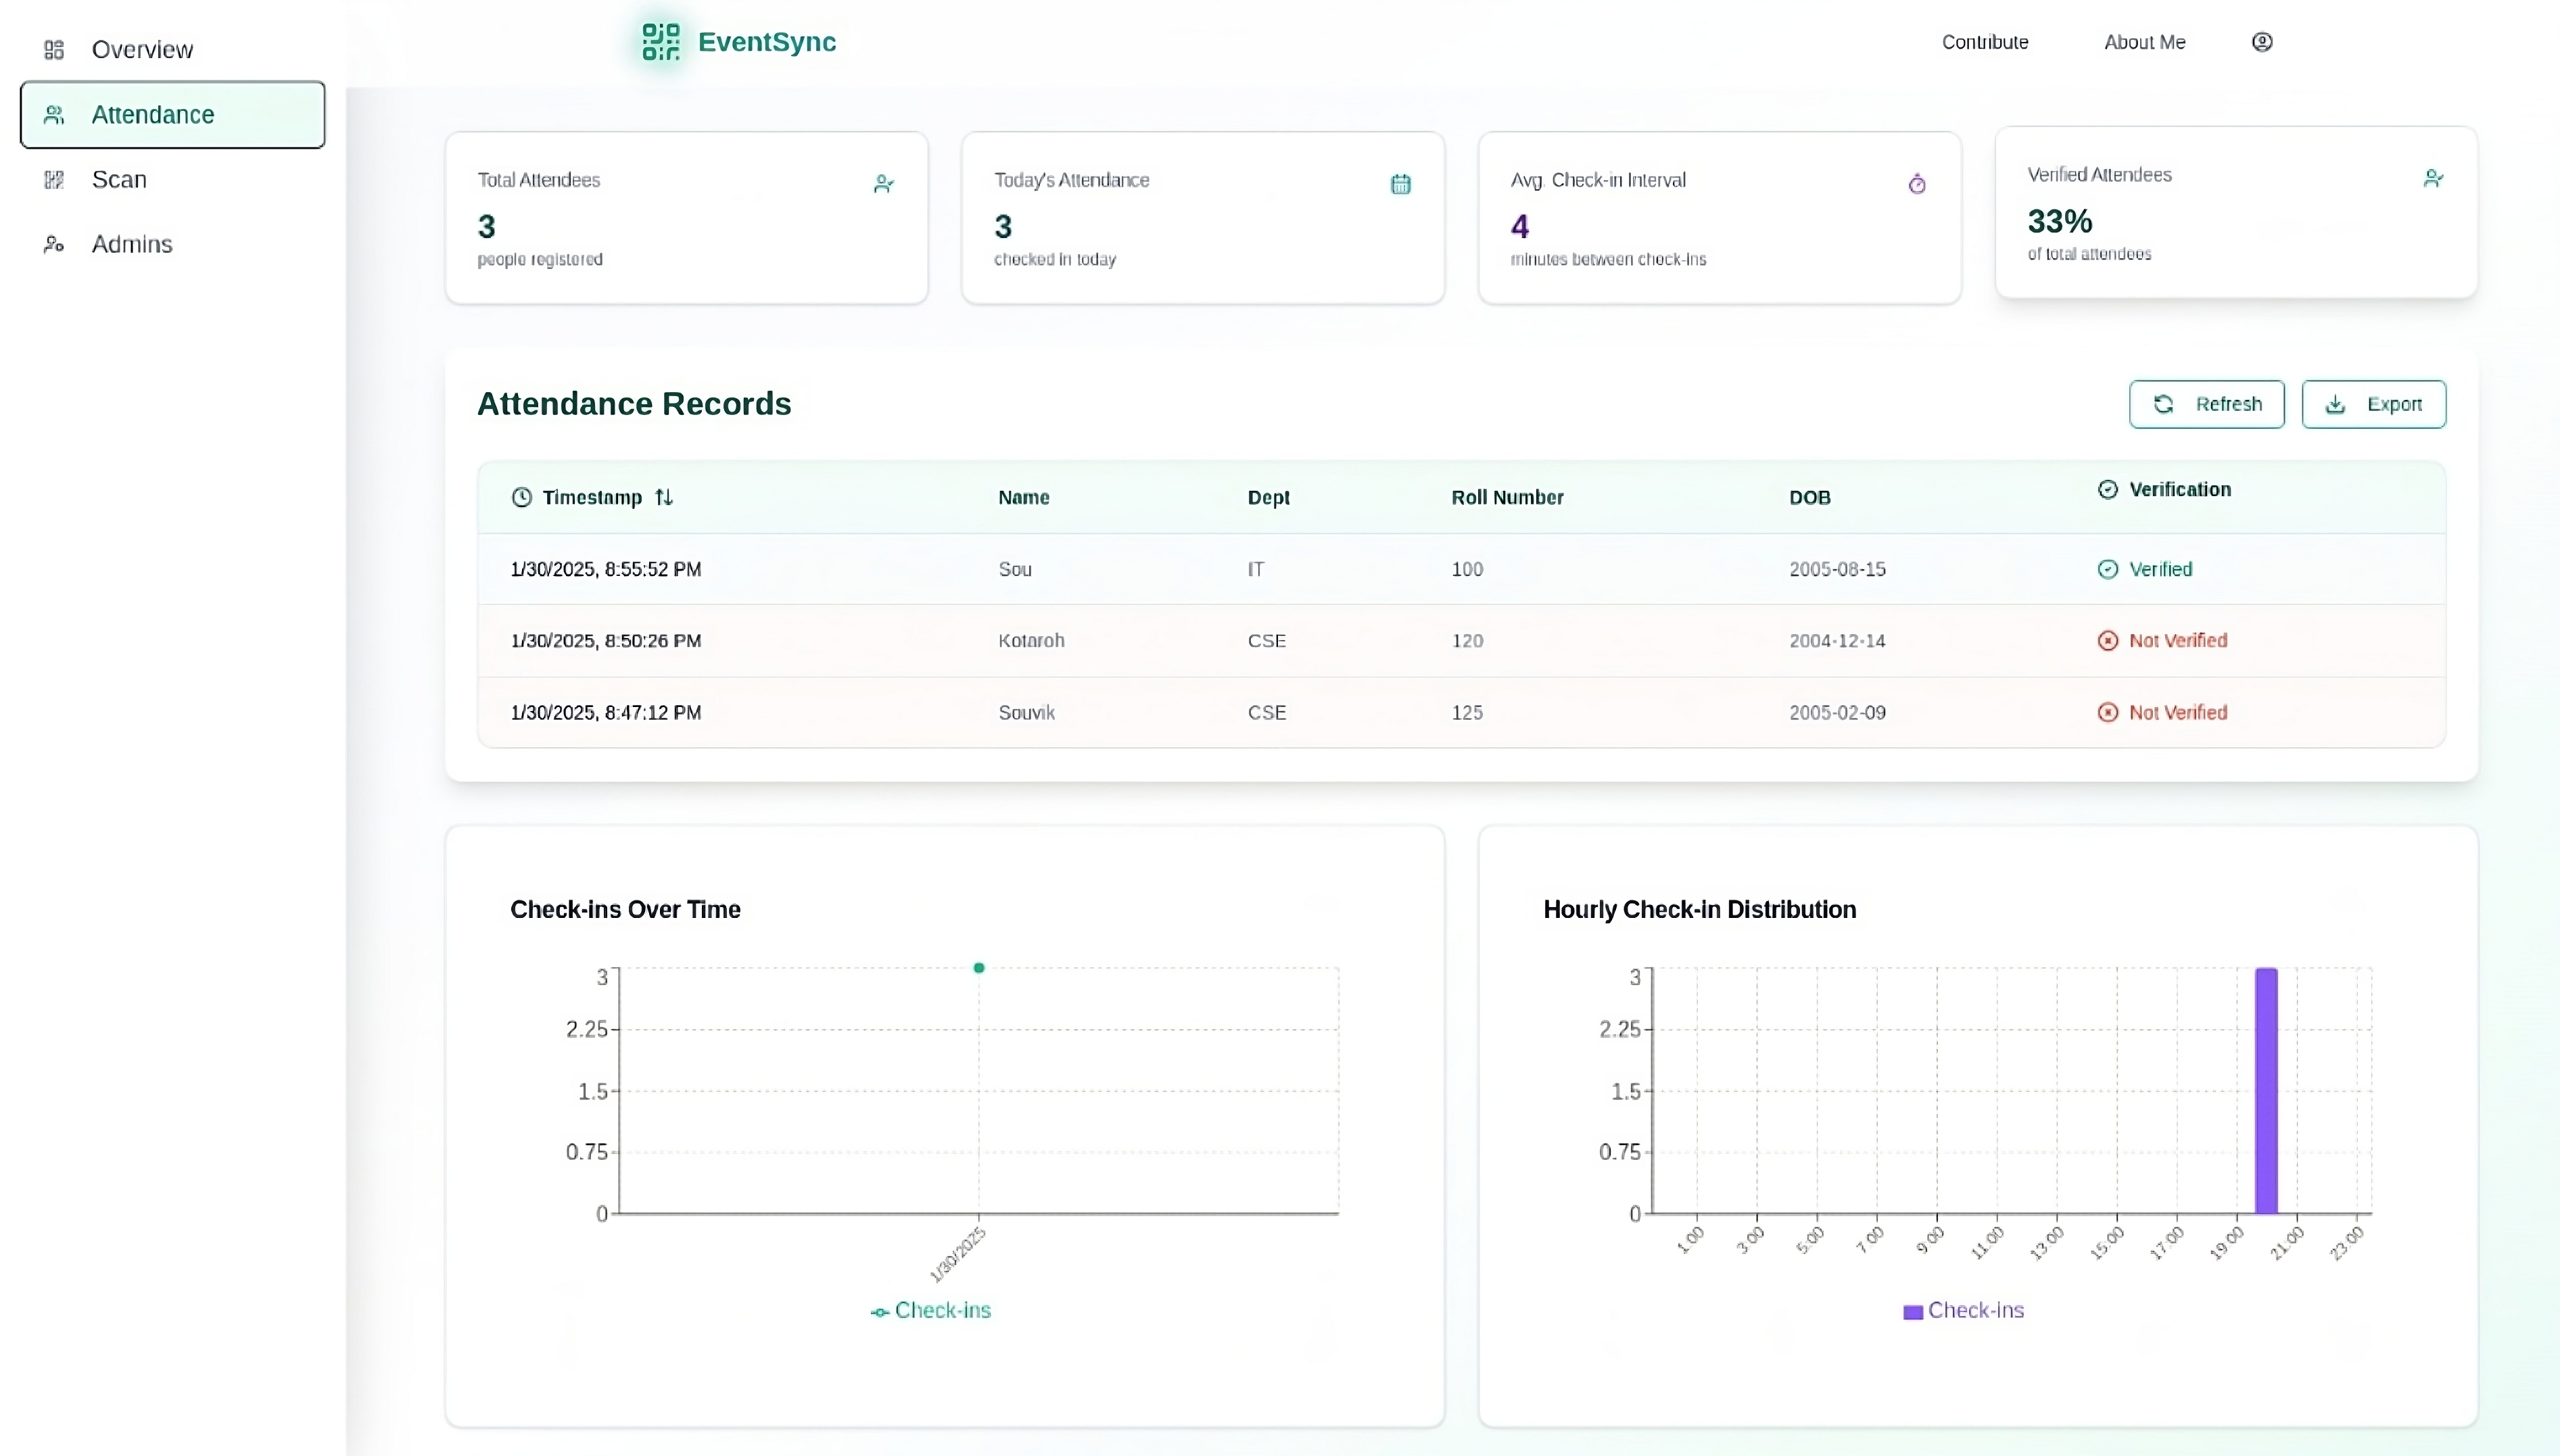Click the 1/30/2025 x-axis label

click(958, 1254)
